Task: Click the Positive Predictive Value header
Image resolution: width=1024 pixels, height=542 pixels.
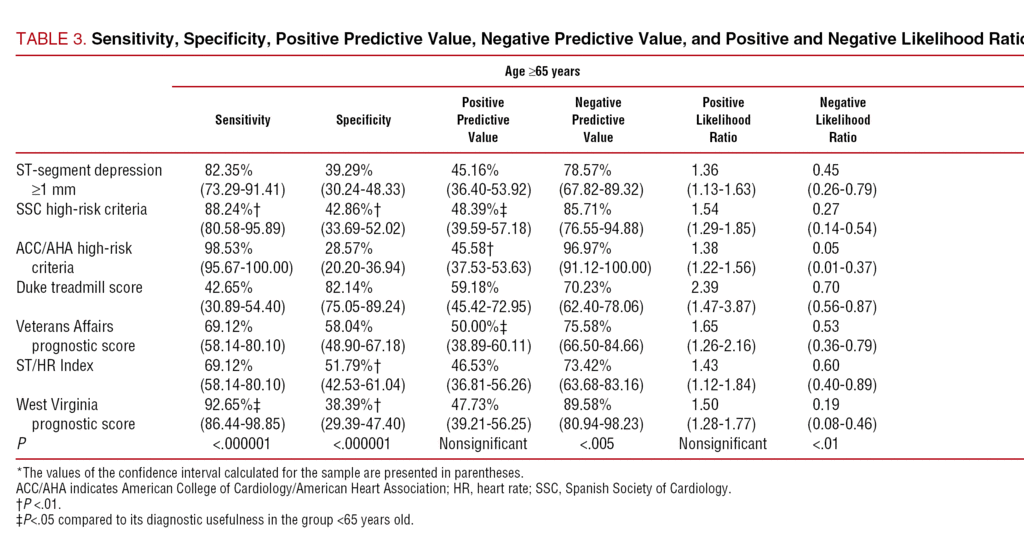Action: pos(483,120)
